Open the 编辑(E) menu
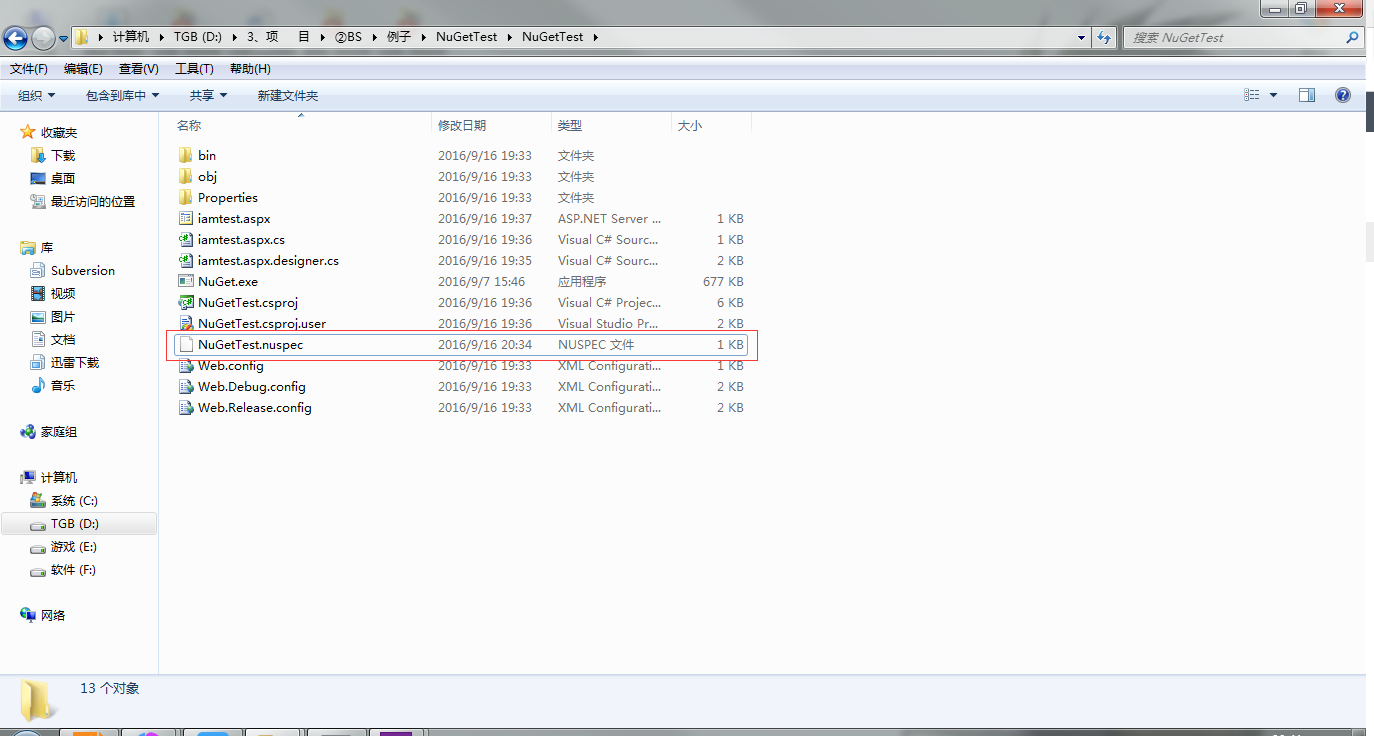Viewport: 1374px width, 736px height. click(83, 69)
